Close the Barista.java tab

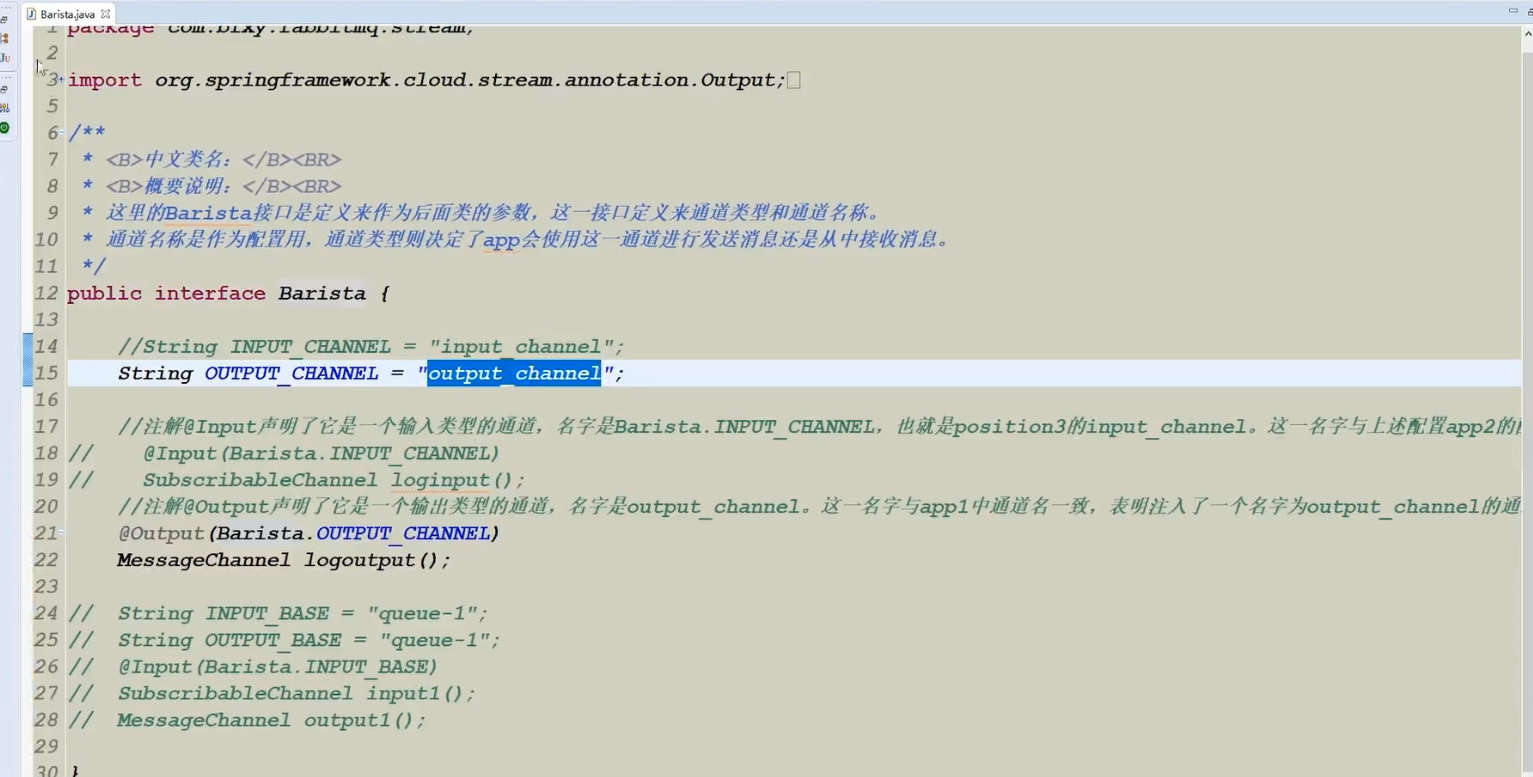coord(106,14)
